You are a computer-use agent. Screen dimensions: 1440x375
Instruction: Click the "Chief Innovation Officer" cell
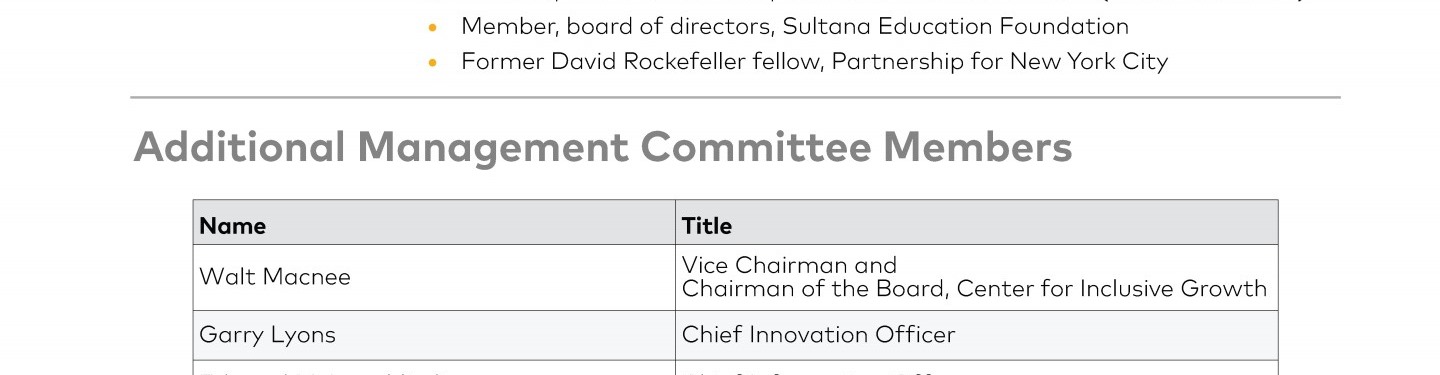coord(977,335)
